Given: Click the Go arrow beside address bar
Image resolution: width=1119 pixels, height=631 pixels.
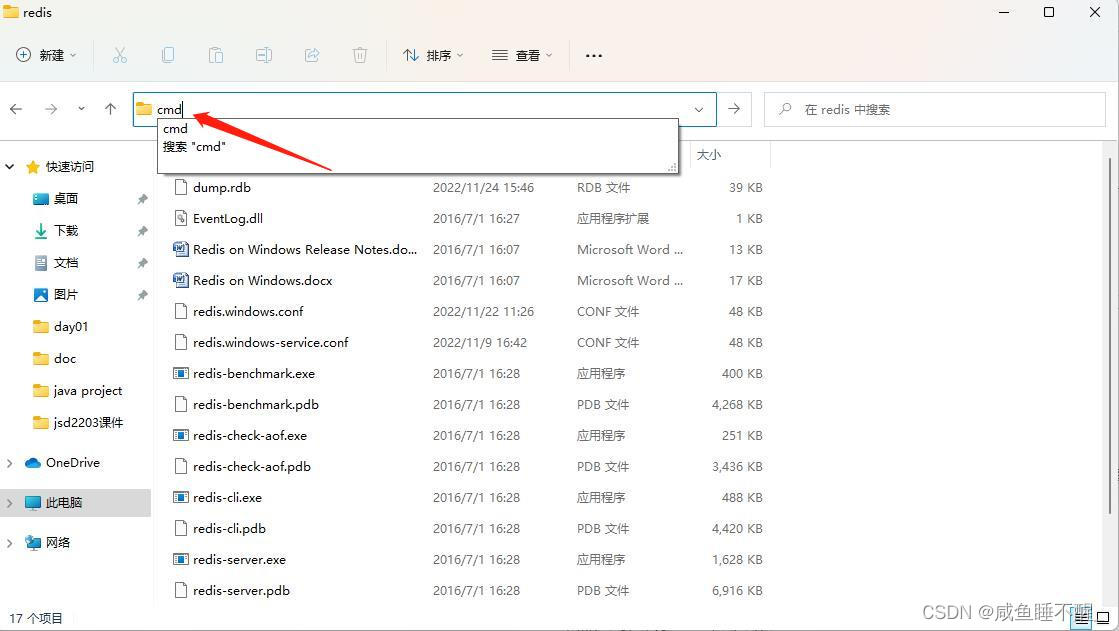Looking at the screenshot, I should click(x=734, y=109).
